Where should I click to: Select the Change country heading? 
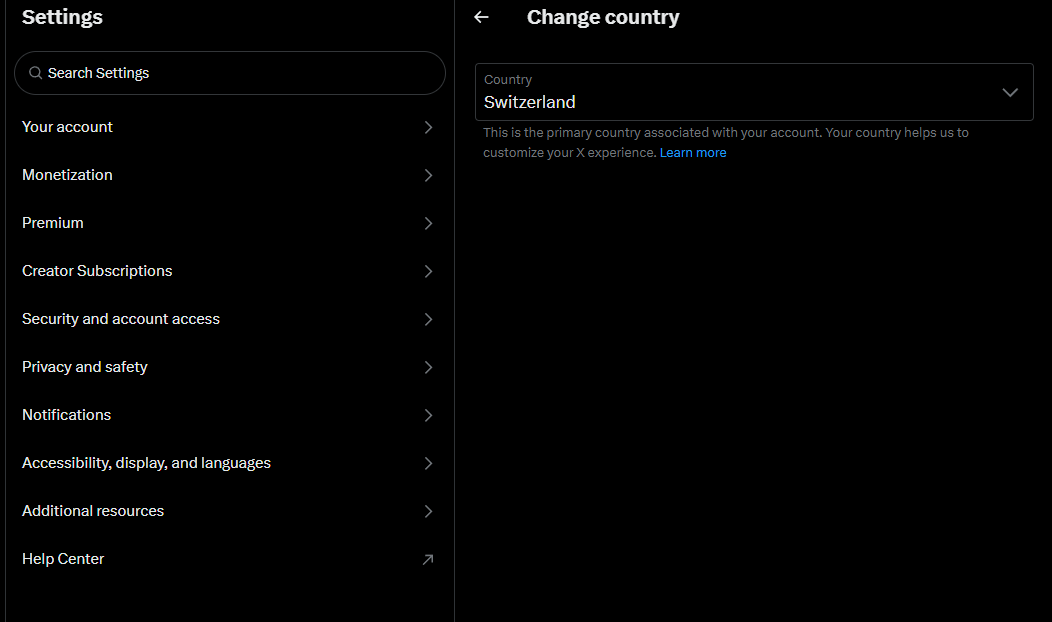603,17
